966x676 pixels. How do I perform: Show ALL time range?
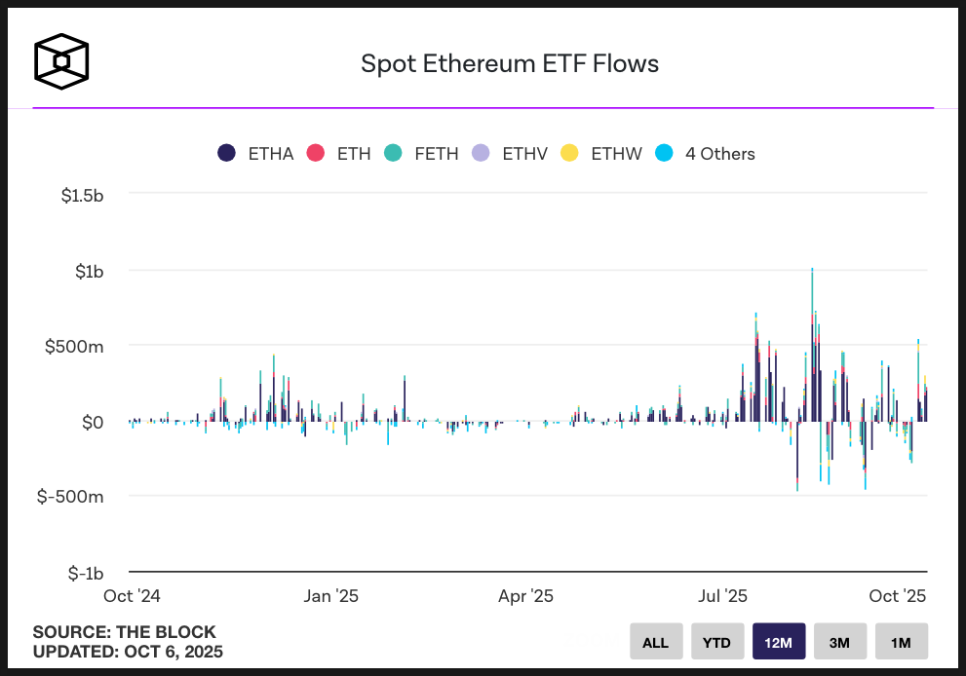656,642
